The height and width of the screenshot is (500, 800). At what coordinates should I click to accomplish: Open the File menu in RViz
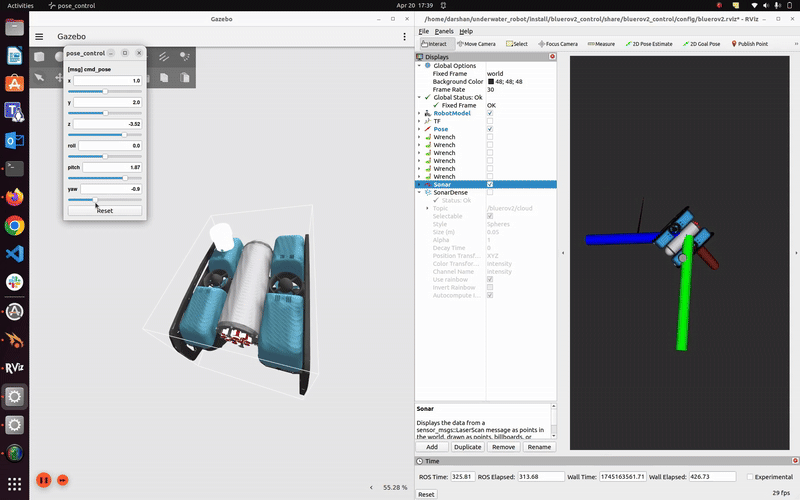point(424,32)
